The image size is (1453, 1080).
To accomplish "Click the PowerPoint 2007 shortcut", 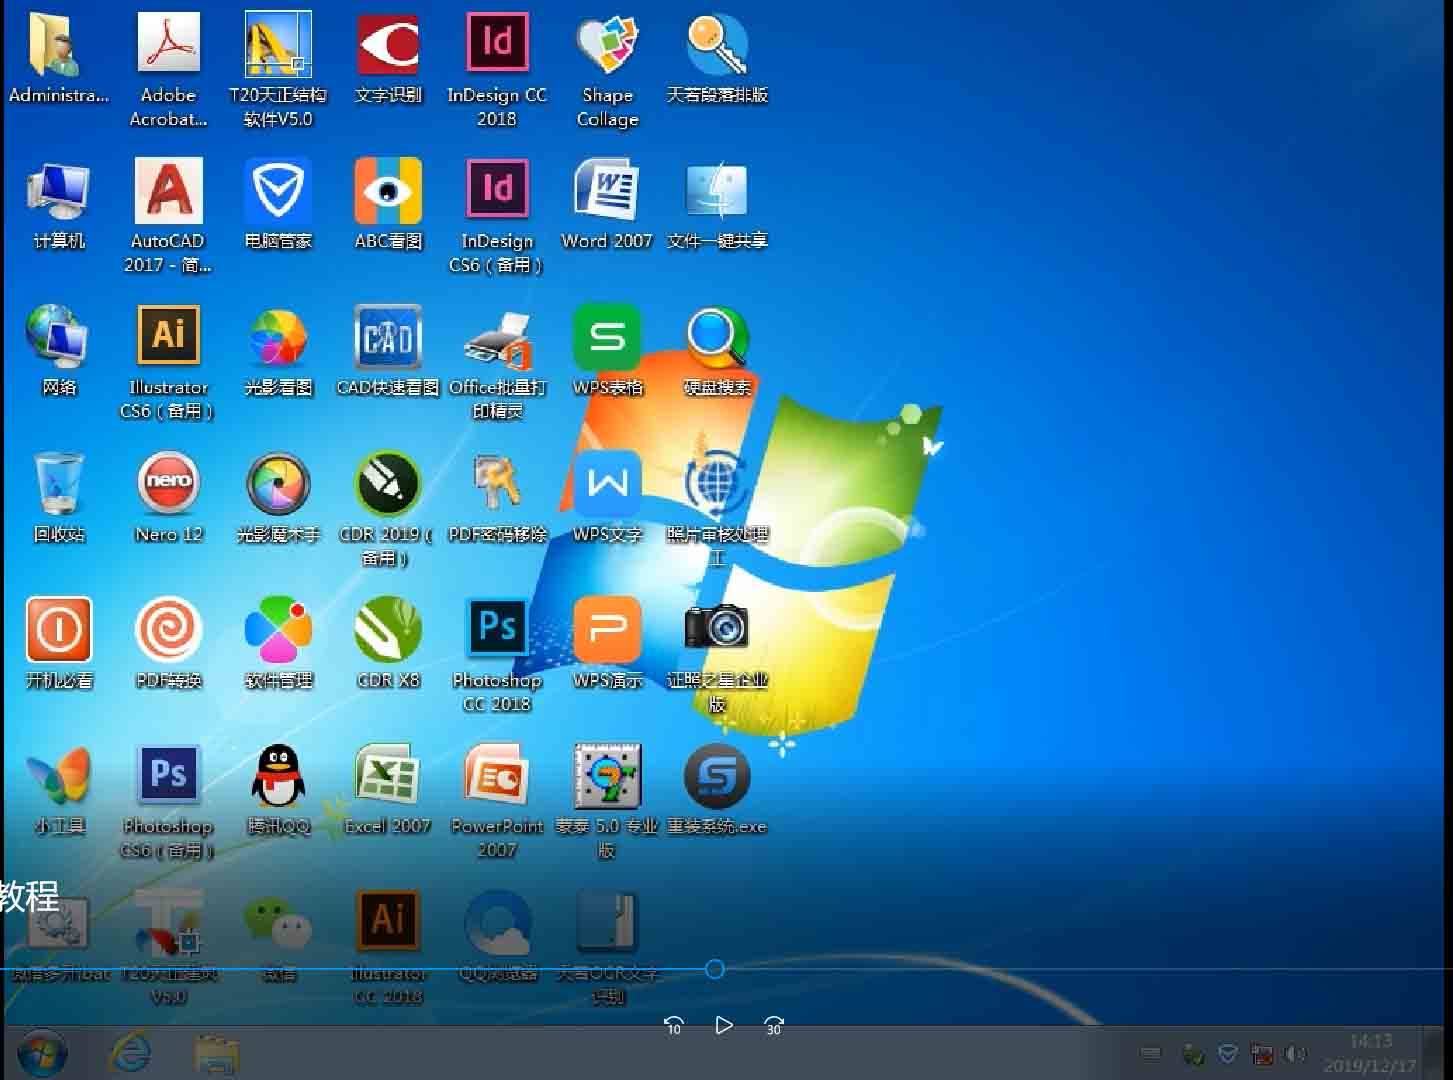I will click(x=497, y=776).
